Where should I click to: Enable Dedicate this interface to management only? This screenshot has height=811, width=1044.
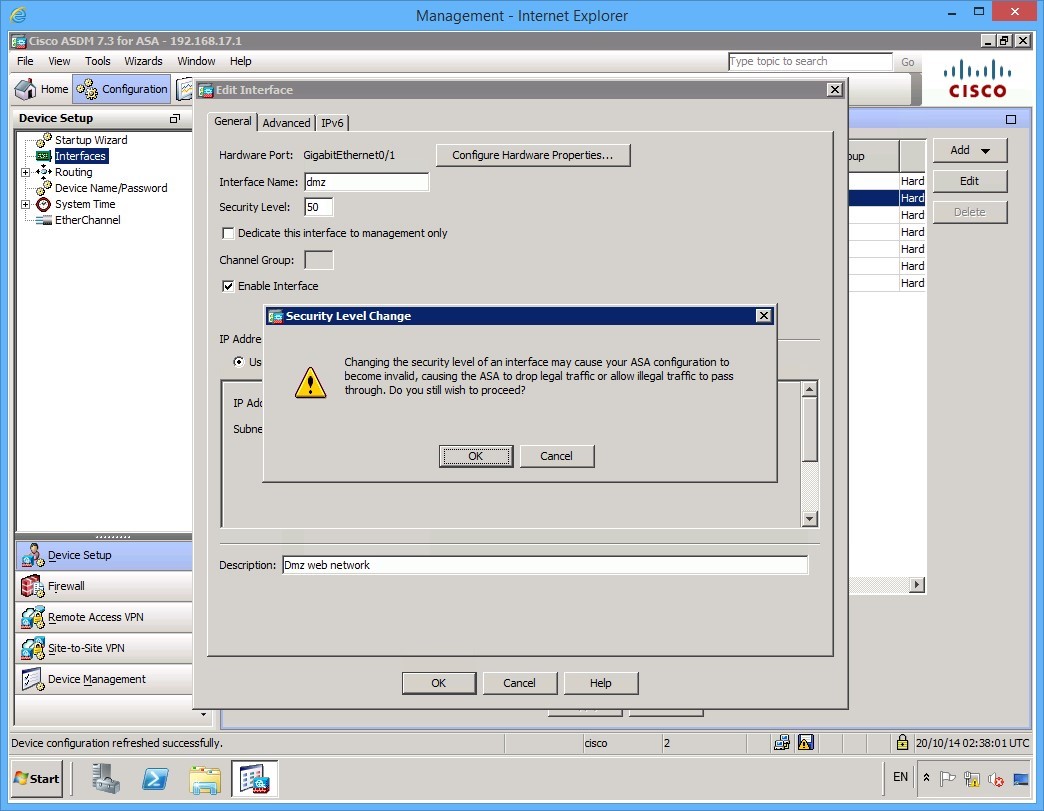pyautogui.click(x=229, y=233)
